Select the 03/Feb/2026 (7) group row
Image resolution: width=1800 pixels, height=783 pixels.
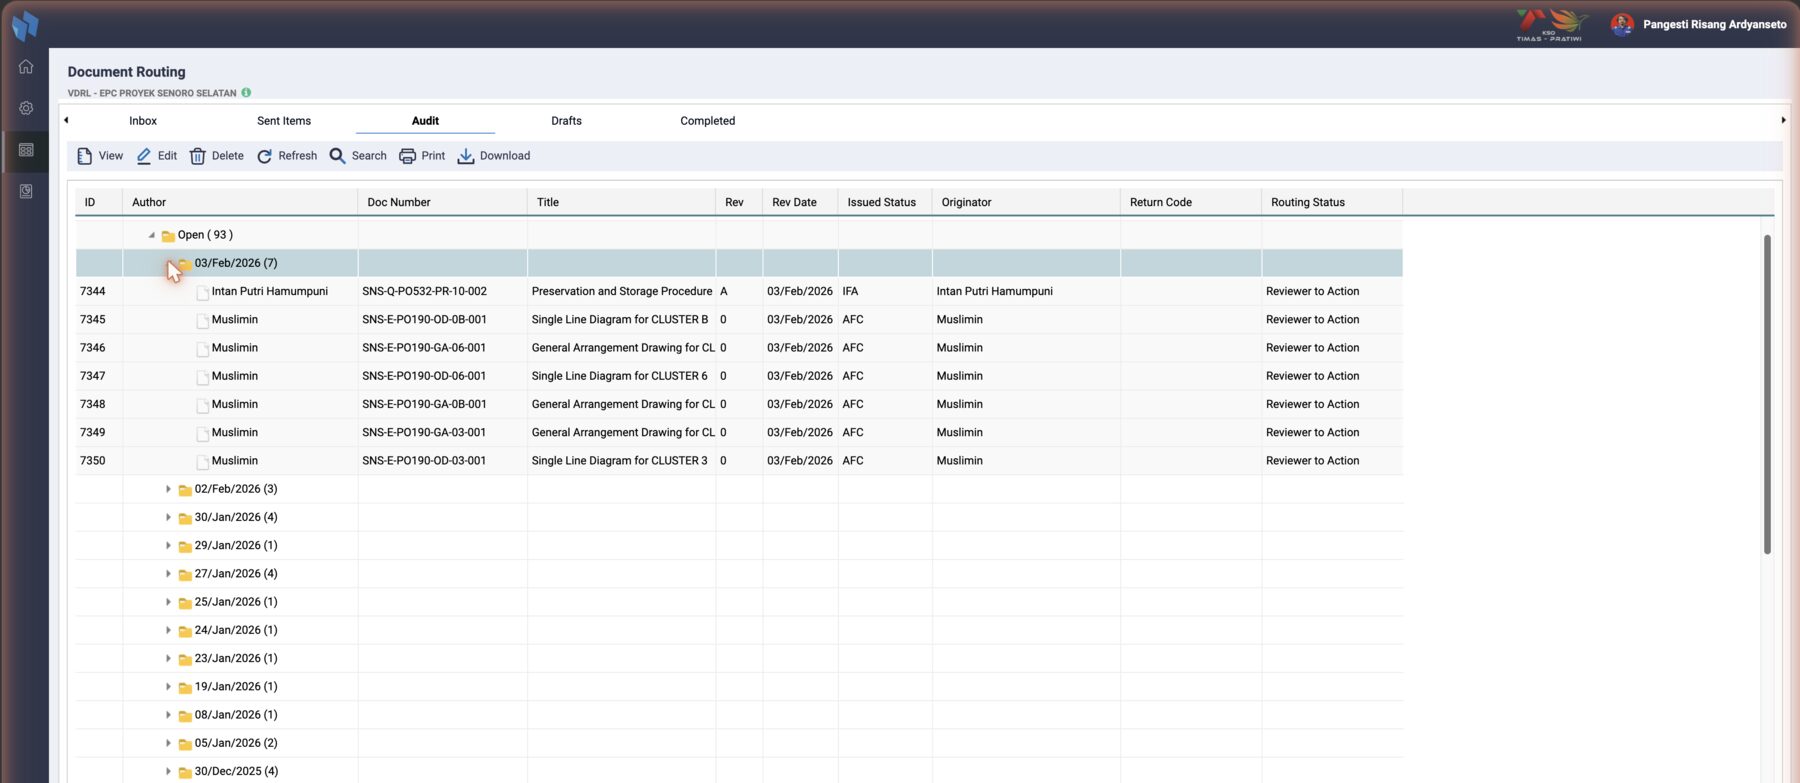pyautogui.click(x=739, y=263)
